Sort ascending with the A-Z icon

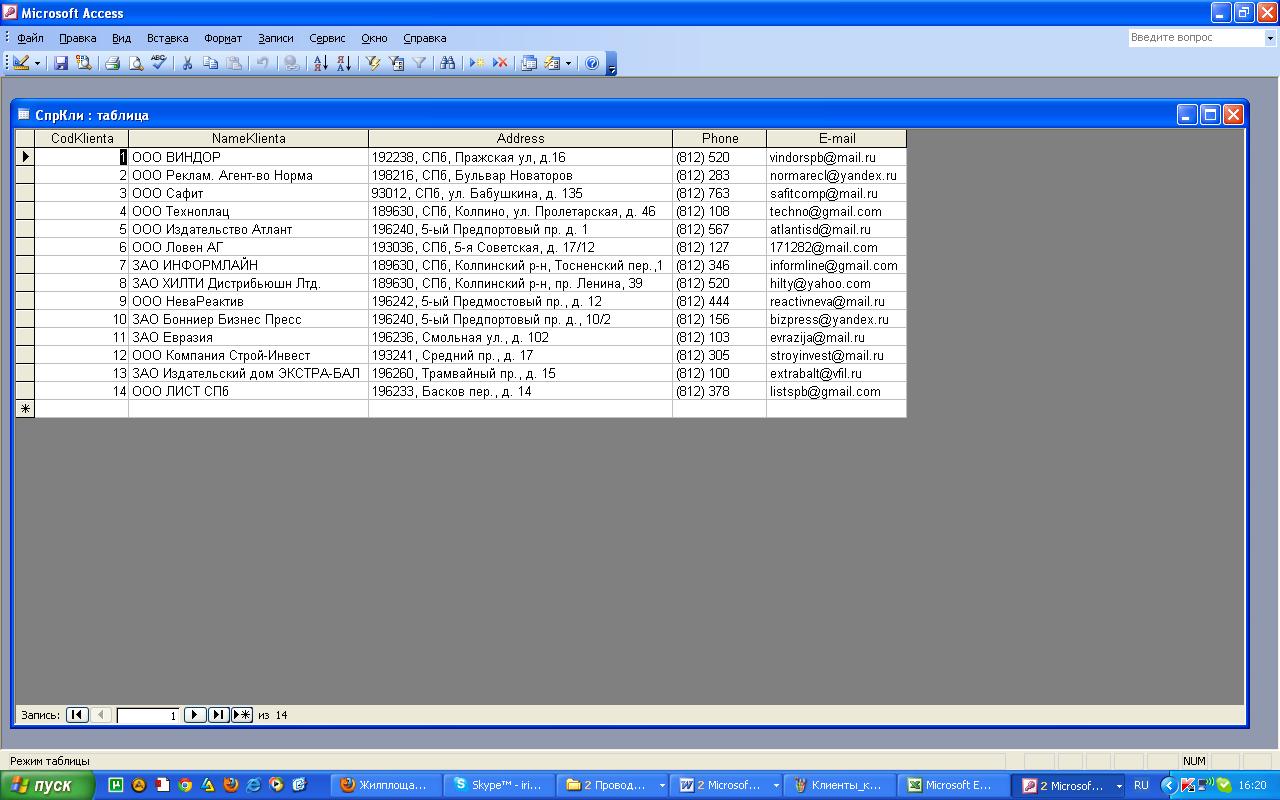(x=320, y=63)
